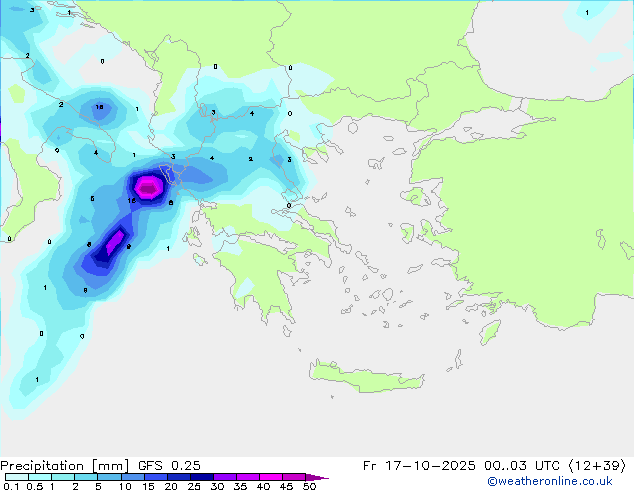Select the 25–30 mm dark navy swatch

(201, 477)
